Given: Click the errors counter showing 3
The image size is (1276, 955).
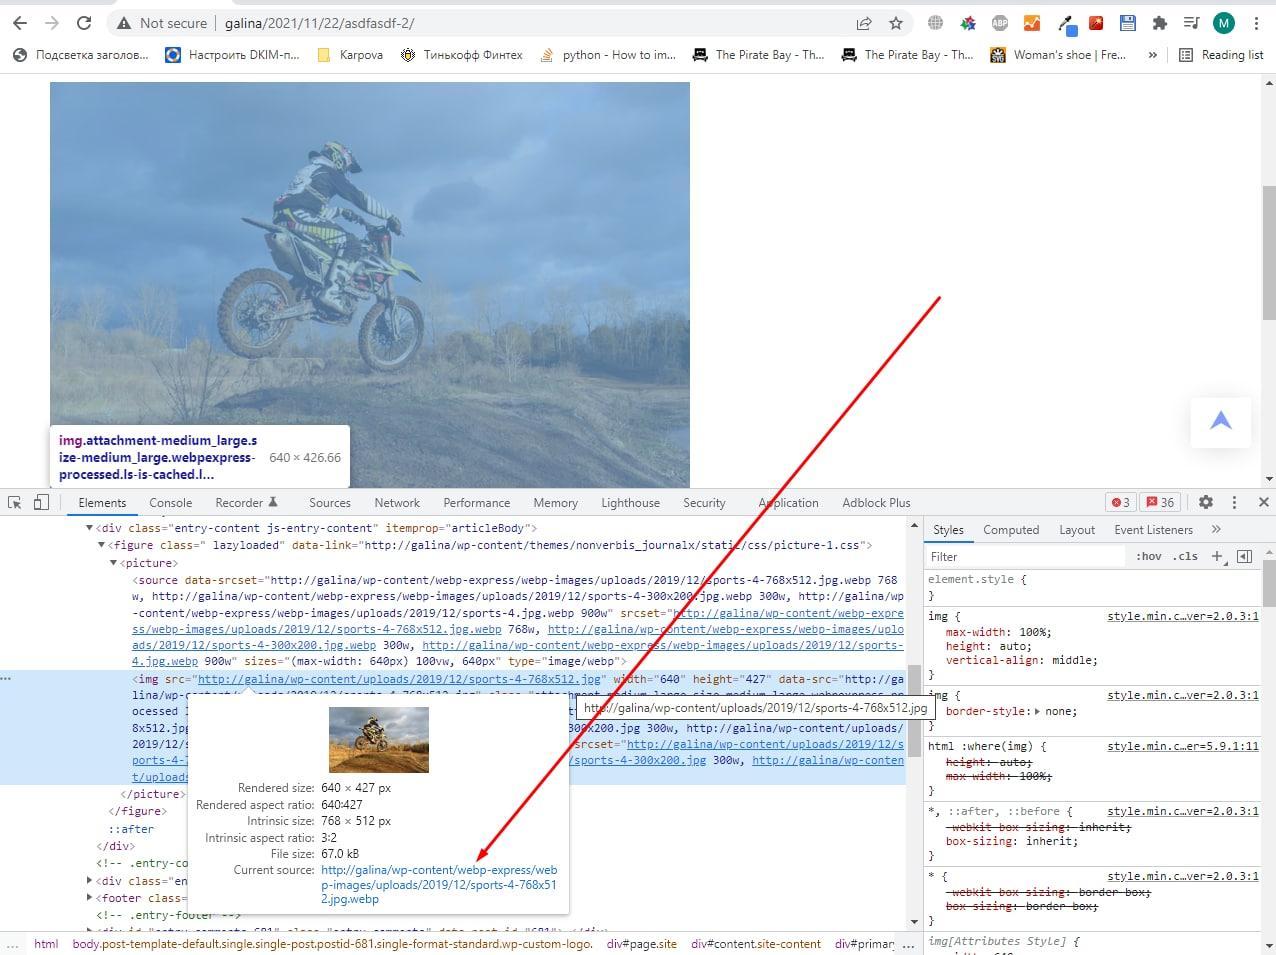Looking at the screenshot, I should pyautogui.click(x=1120, y=502).
